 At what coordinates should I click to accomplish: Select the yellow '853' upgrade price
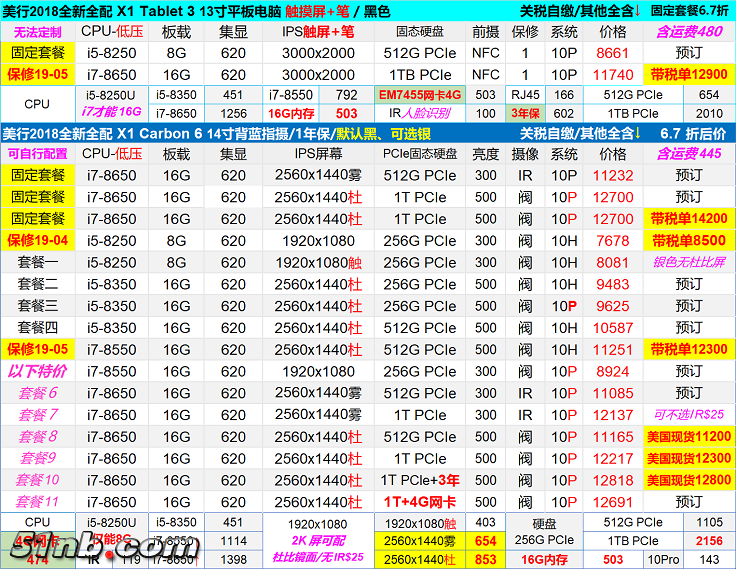(x=485, y=559)
